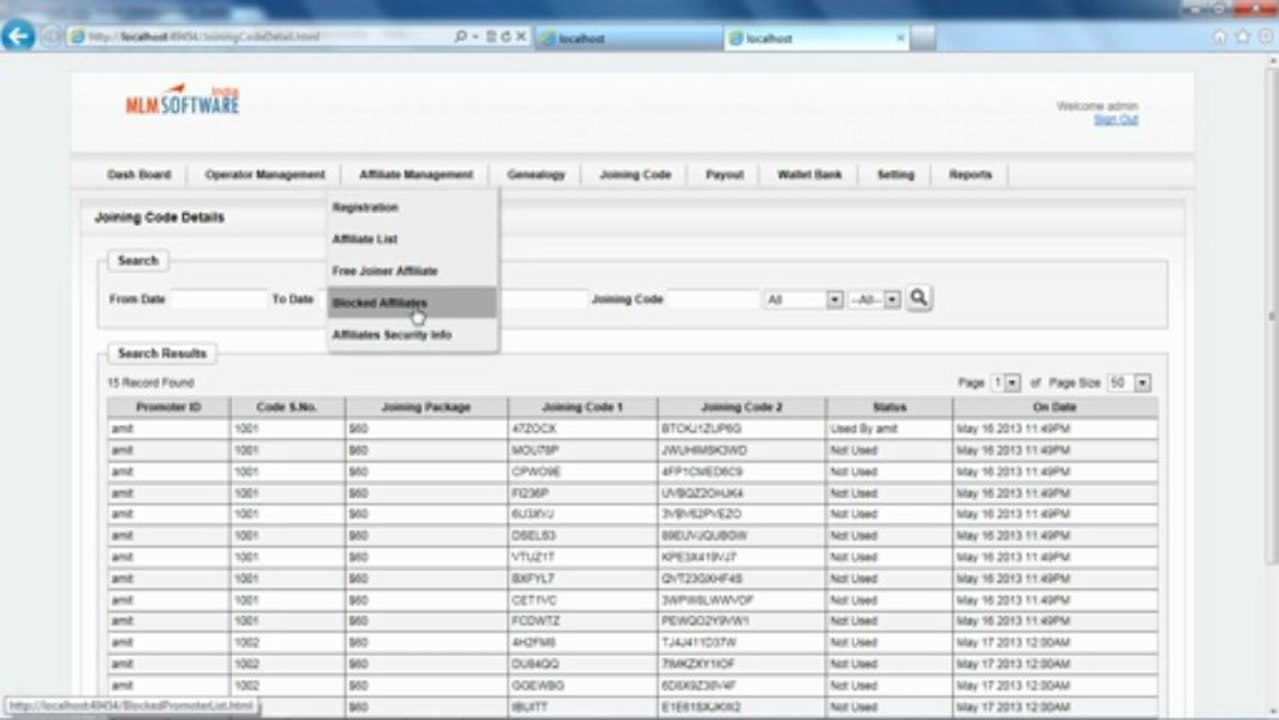Screen dimensions: 1279x720
Task: Close the active localhost tab
Action: [x=901, y=38]
